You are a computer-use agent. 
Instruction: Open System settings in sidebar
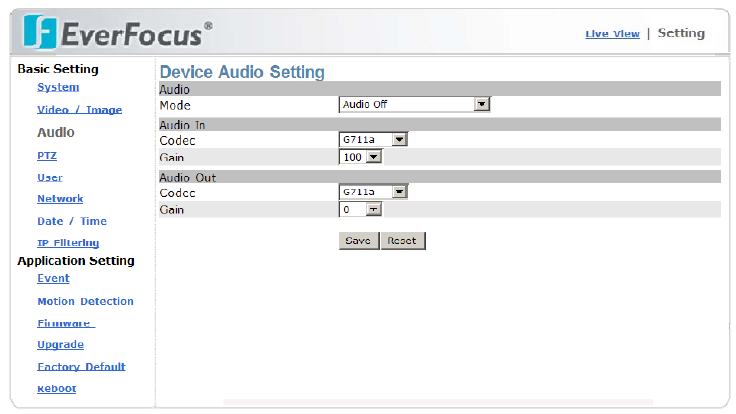point(58,87)
